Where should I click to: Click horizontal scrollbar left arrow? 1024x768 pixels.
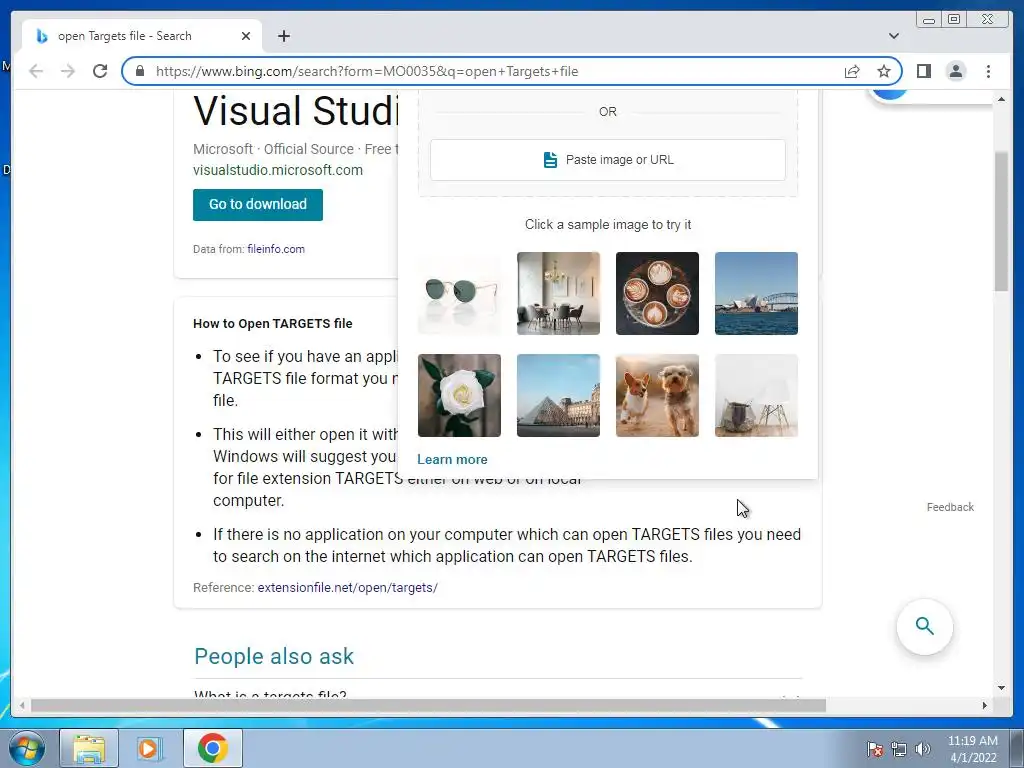[22, 705]
